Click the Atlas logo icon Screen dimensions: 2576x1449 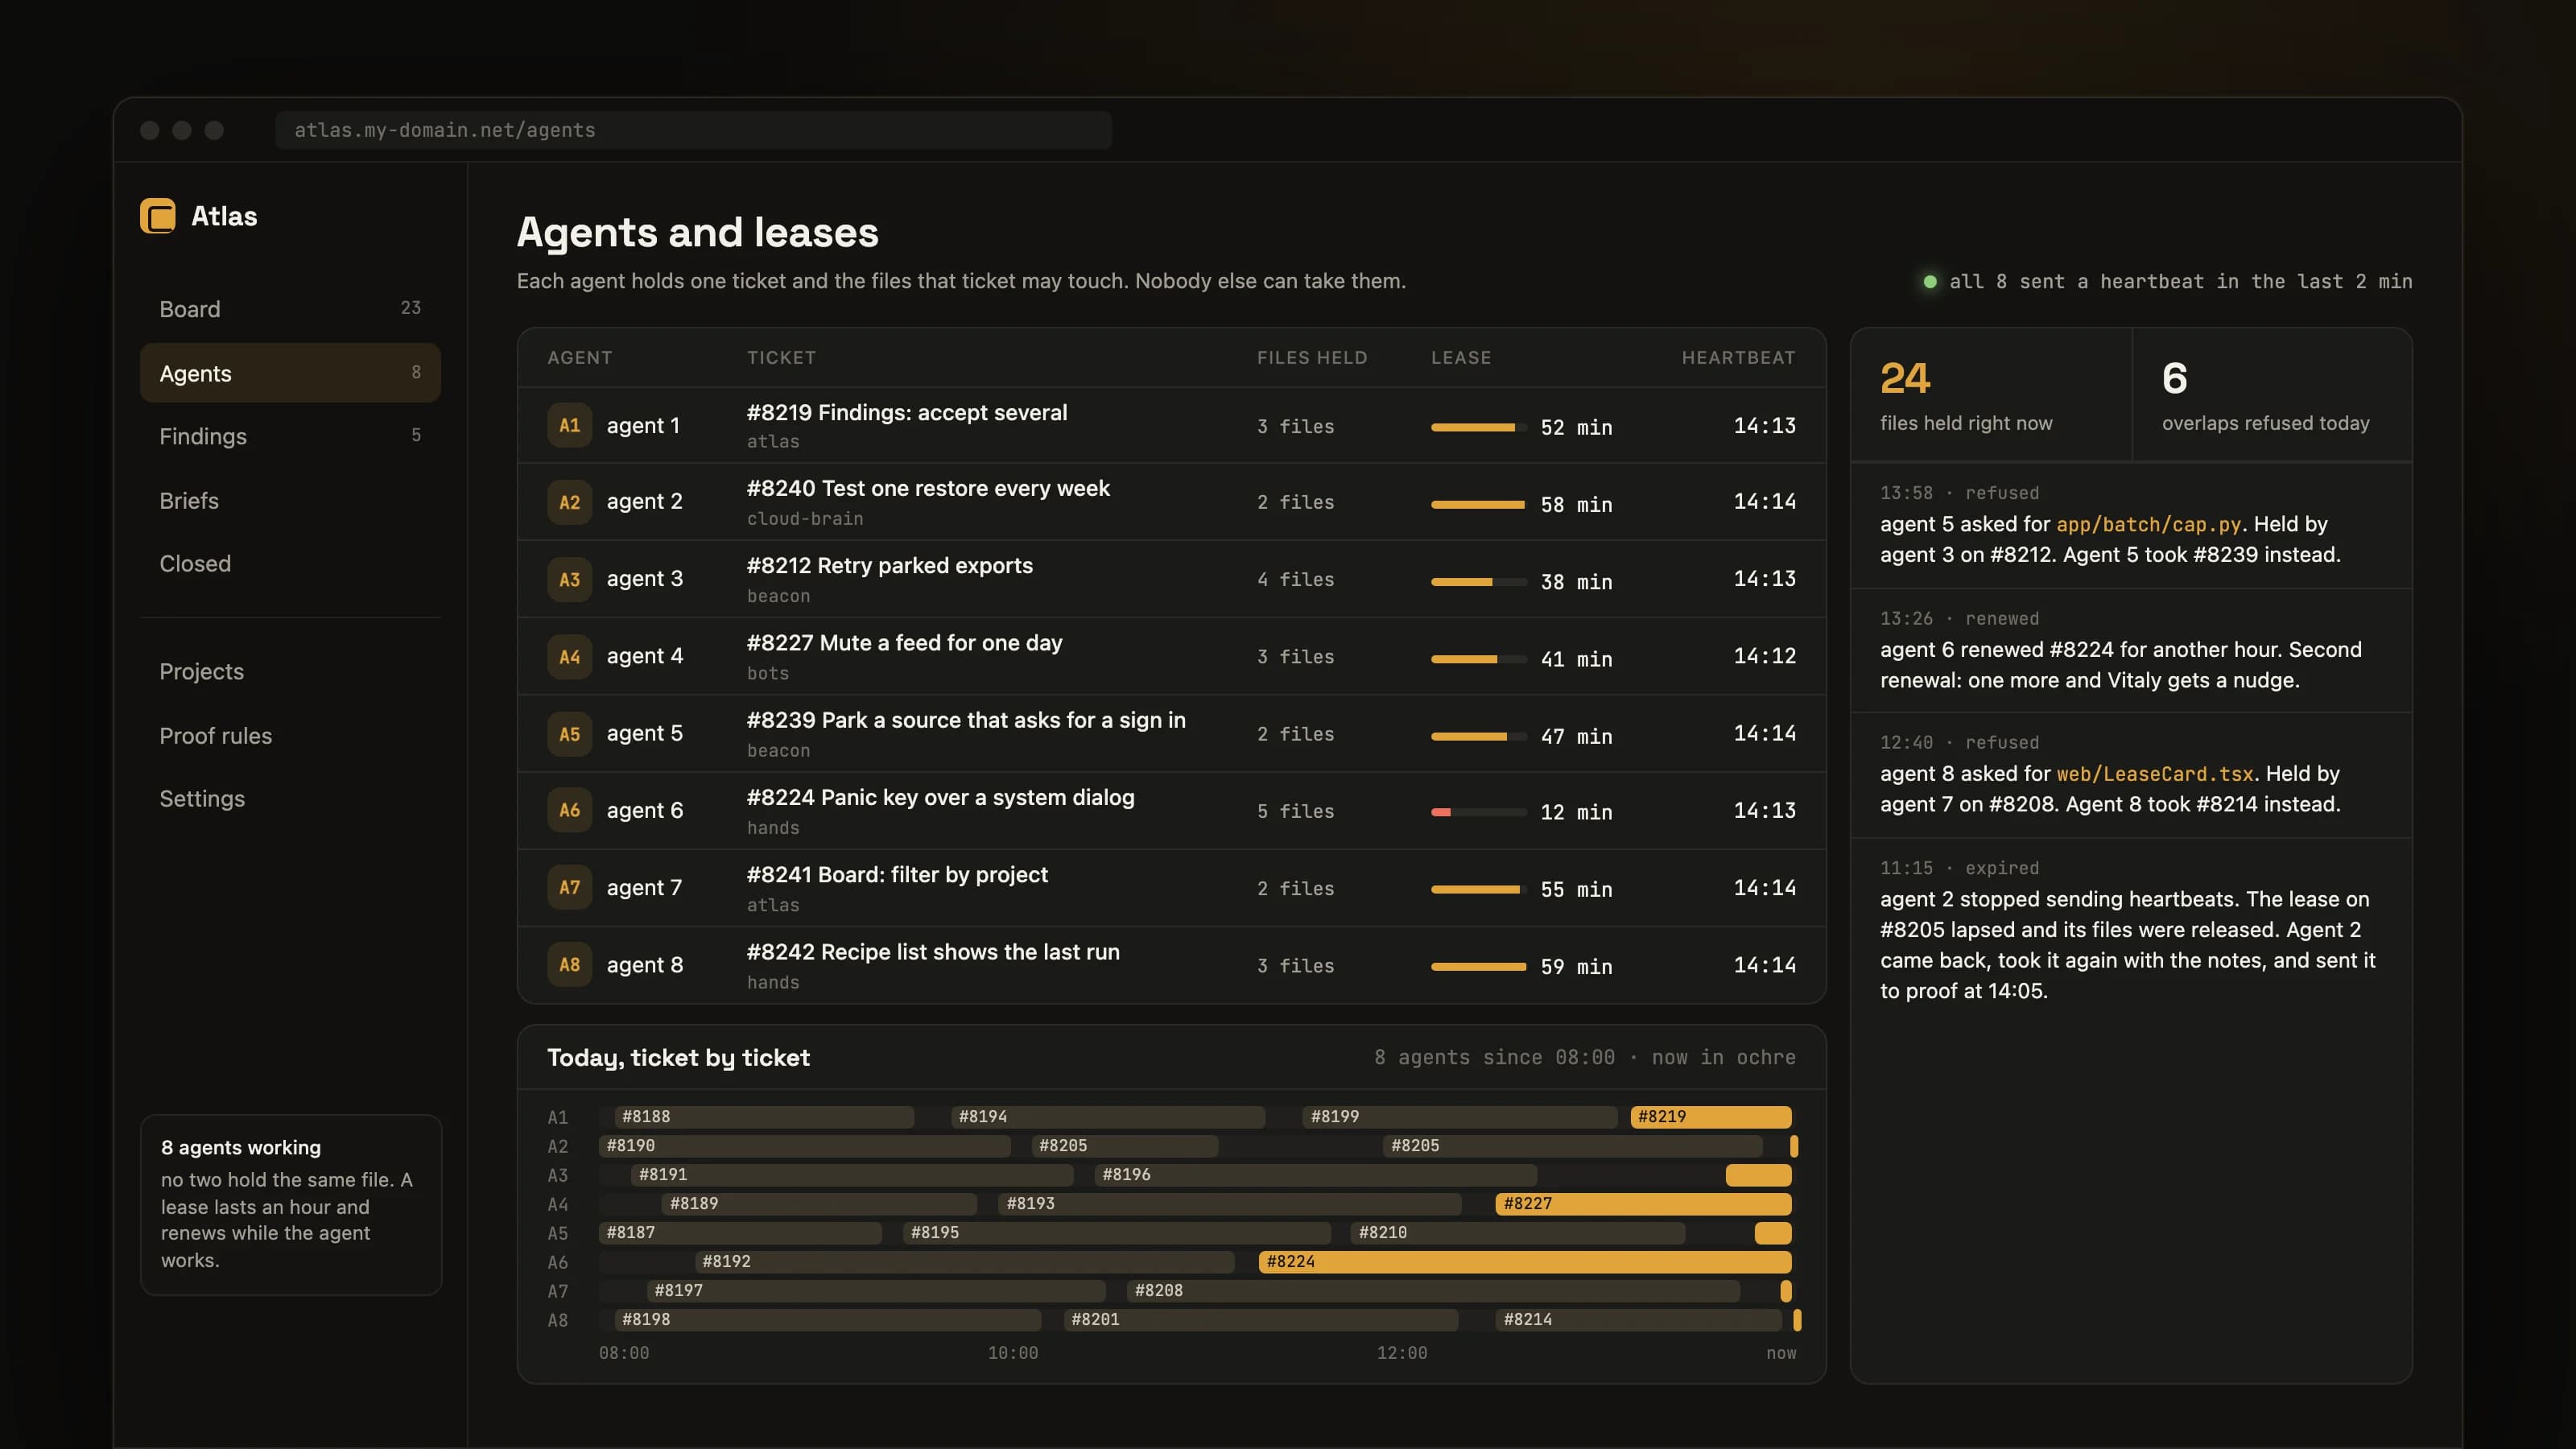click(158, 216)
